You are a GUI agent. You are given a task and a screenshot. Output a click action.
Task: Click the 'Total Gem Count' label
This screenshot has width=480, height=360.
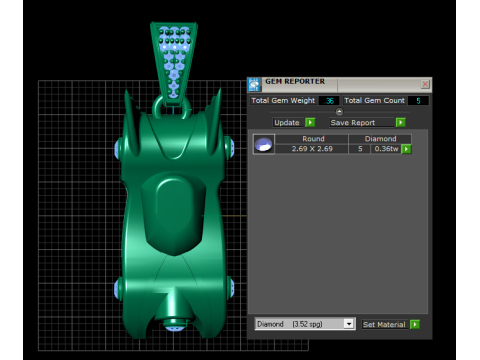coord(375,100)
